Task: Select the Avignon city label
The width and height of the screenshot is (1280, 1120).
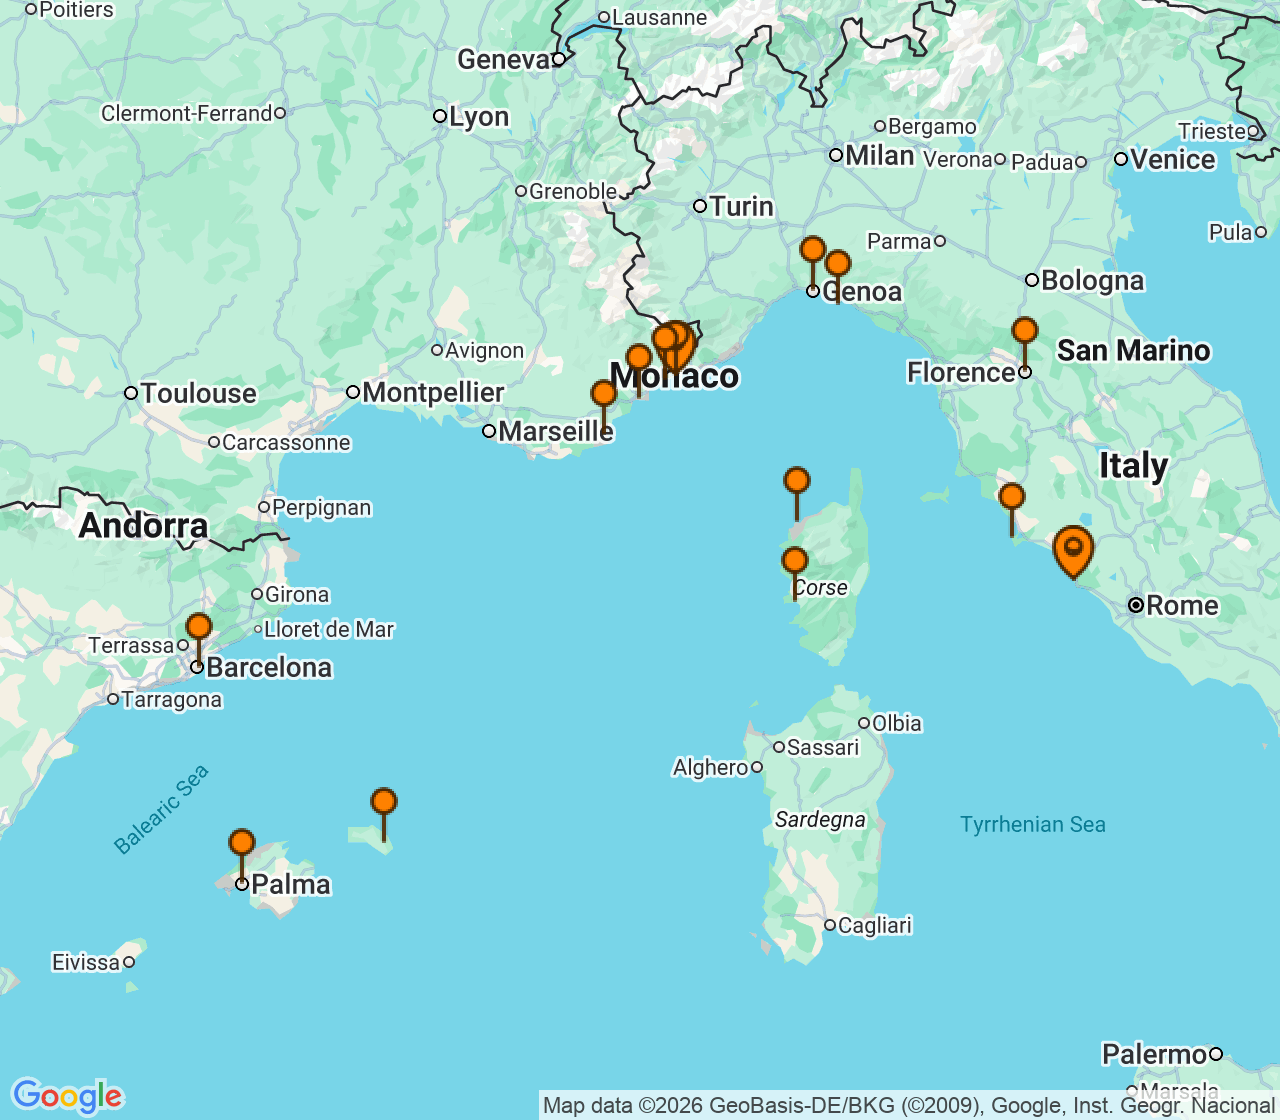Action: pos(485,350)
